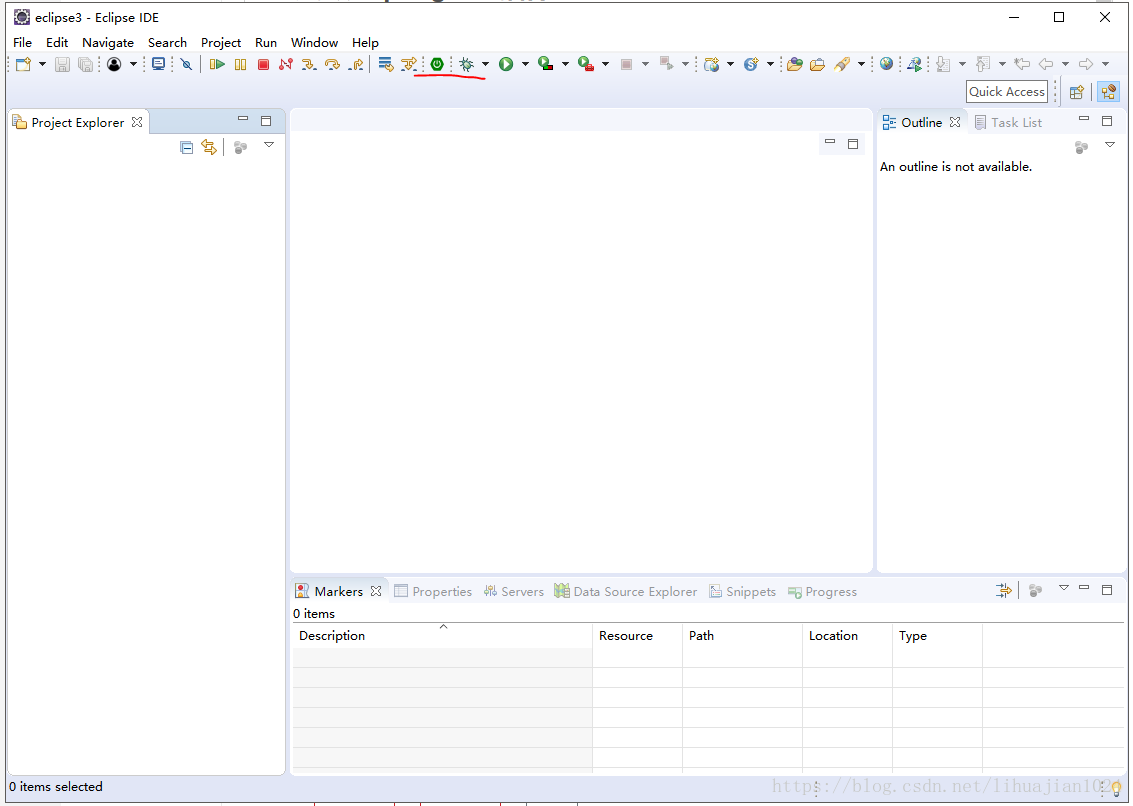Click the Open Type folder icon
Viewport: 1133px width, 806px height.
coord(795,64)
